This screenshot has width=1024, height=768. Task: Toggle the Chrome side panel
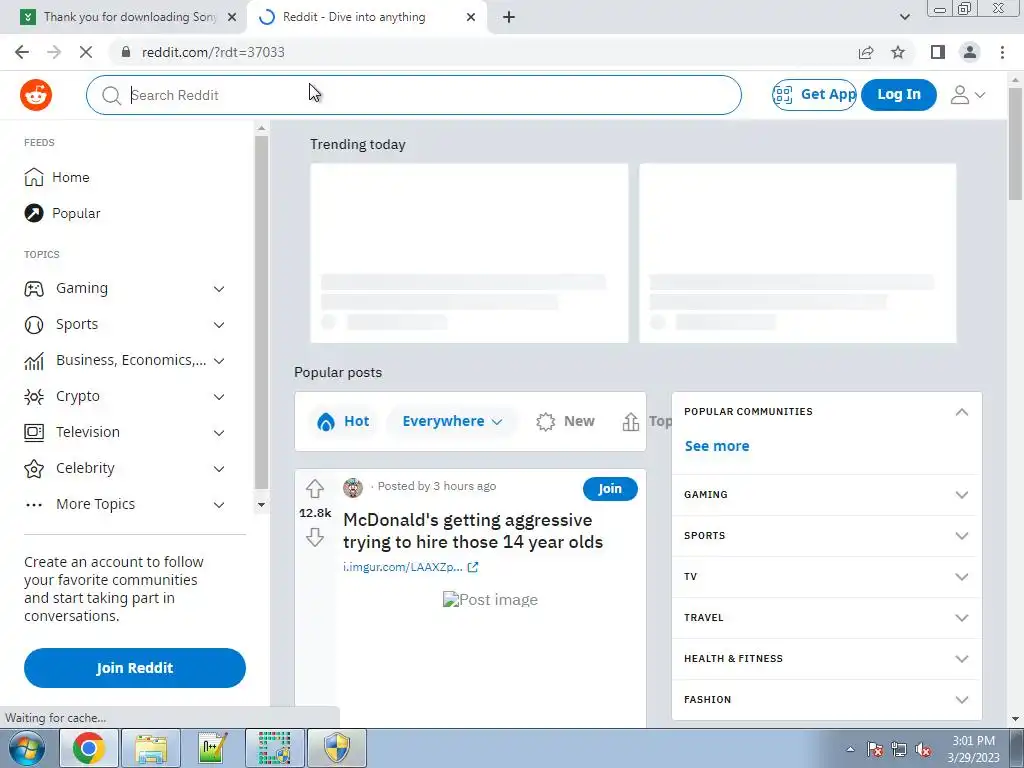(x=938, y=52)
